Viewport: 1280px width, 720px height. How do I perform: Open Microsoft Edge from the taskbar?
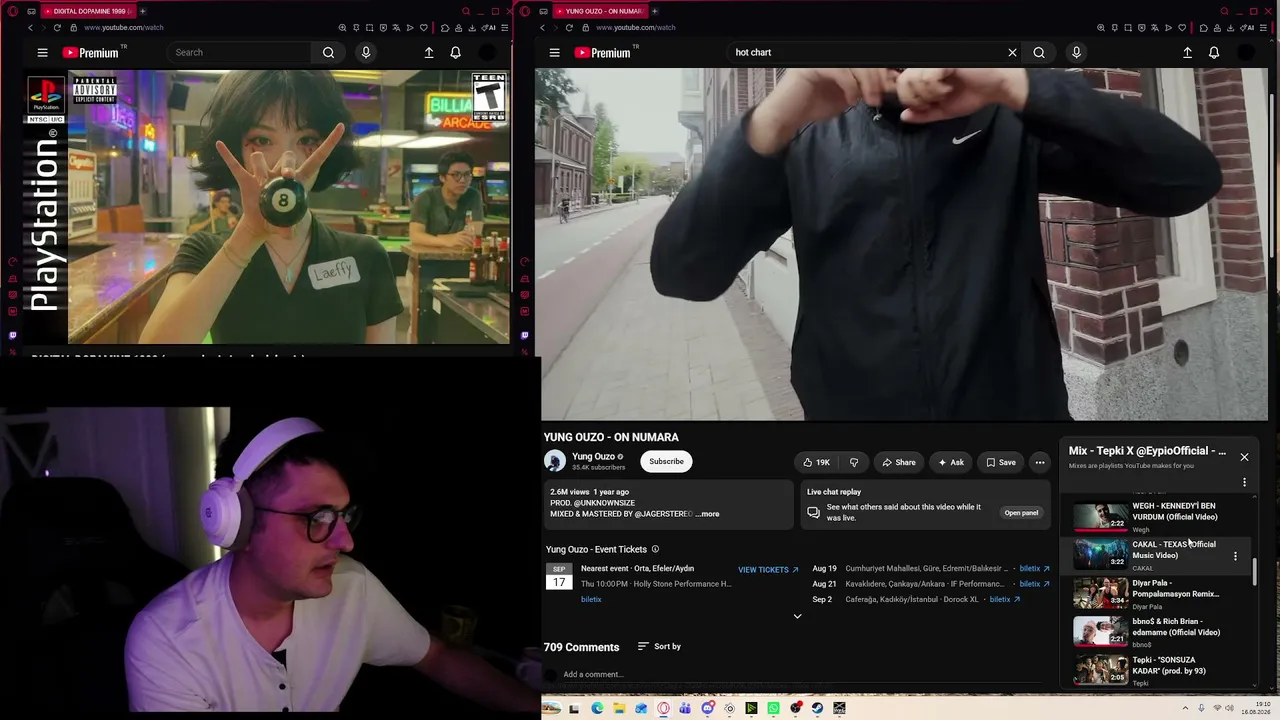pyautogui.click(x=597, y=708)
